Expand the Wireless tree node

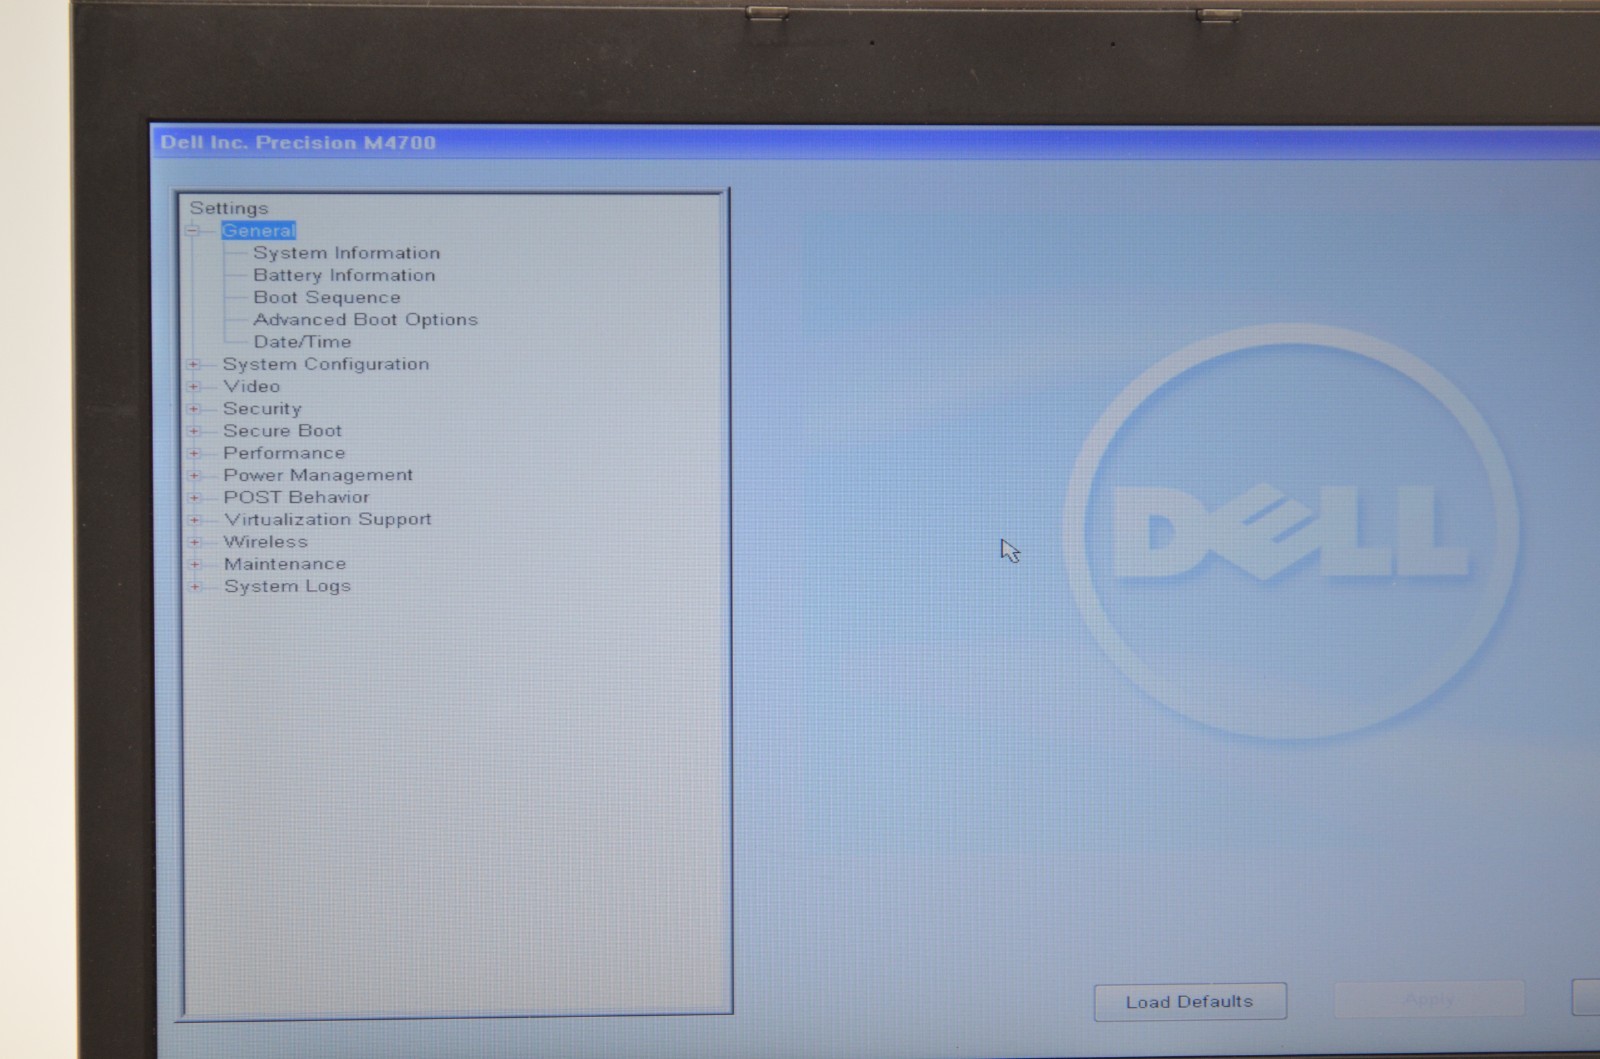195,542
